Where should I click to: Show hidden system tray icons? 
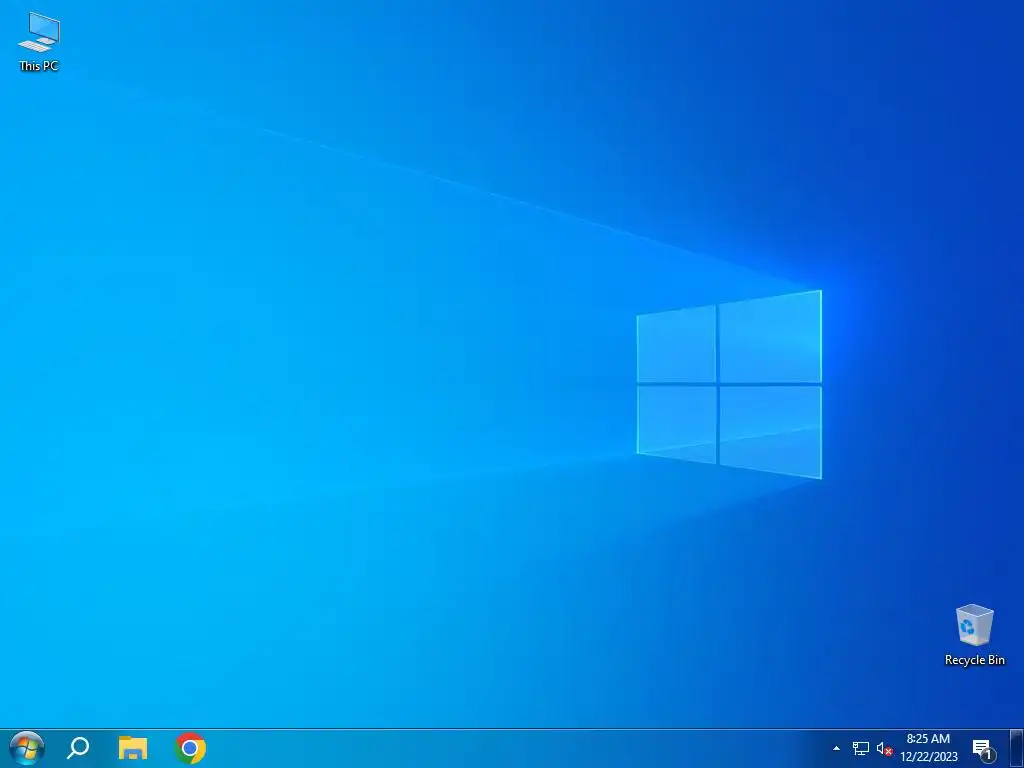coord(837,748)
